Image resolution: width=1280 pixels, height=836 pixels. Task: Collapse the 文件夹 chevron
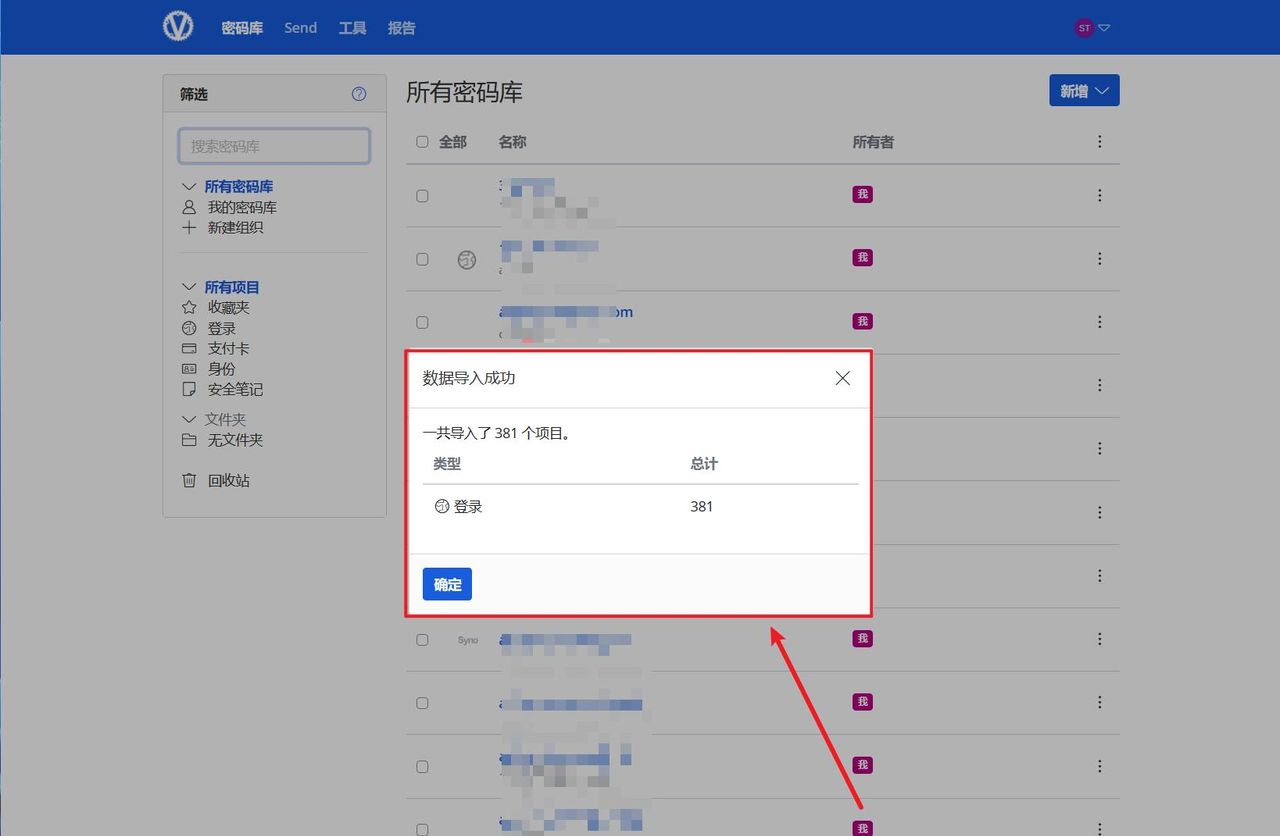(x=189, y=419)
